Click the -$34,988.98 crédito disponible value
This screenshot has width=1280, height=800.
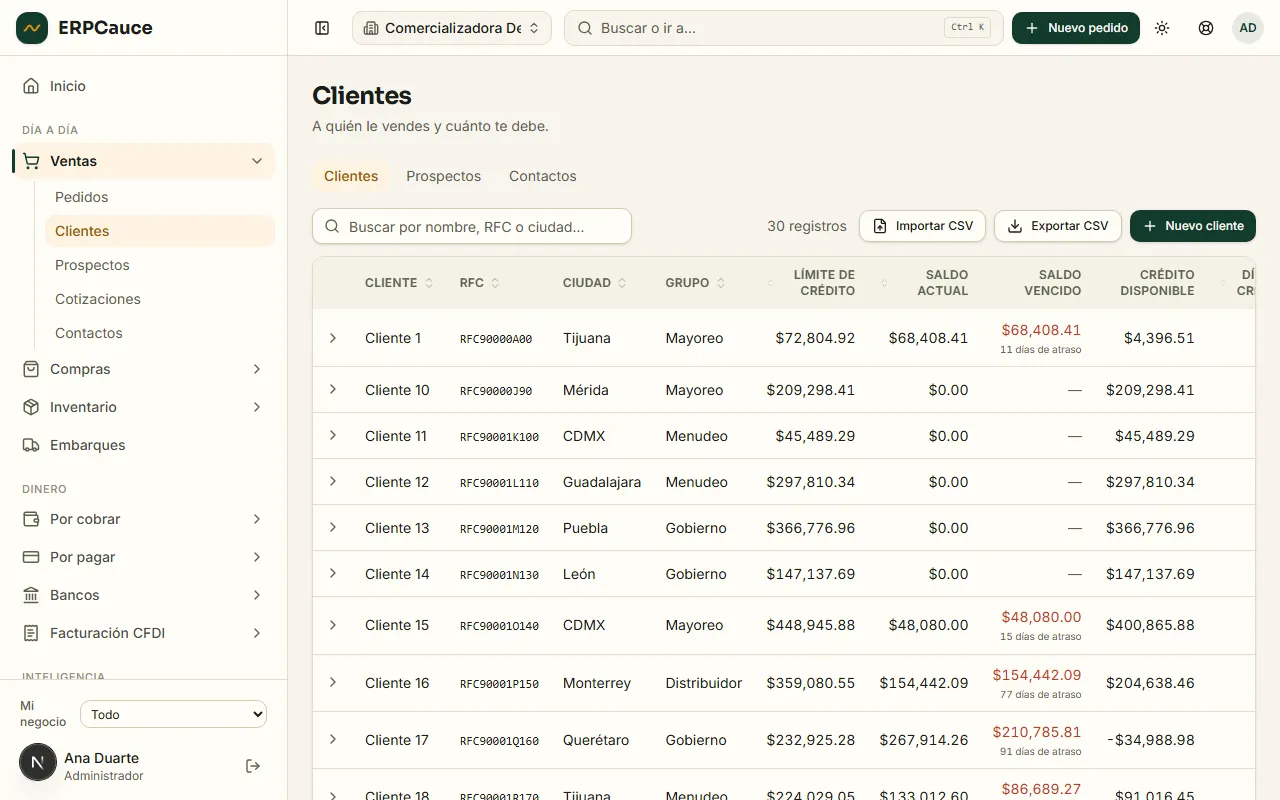pos(1151,740)
